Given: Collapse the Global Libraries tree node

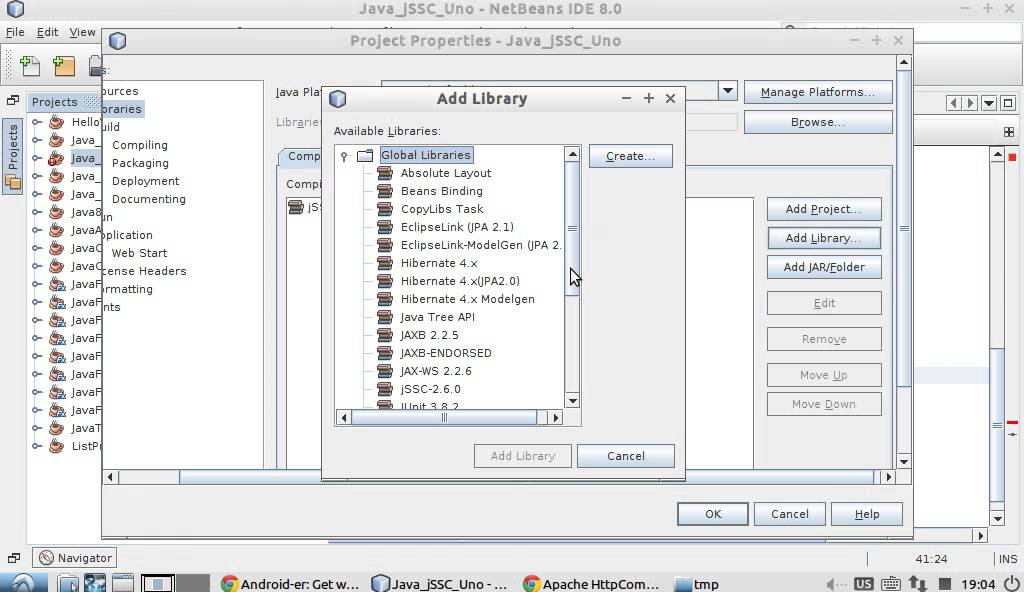Looking at the screenshot, I should [344, 156].
